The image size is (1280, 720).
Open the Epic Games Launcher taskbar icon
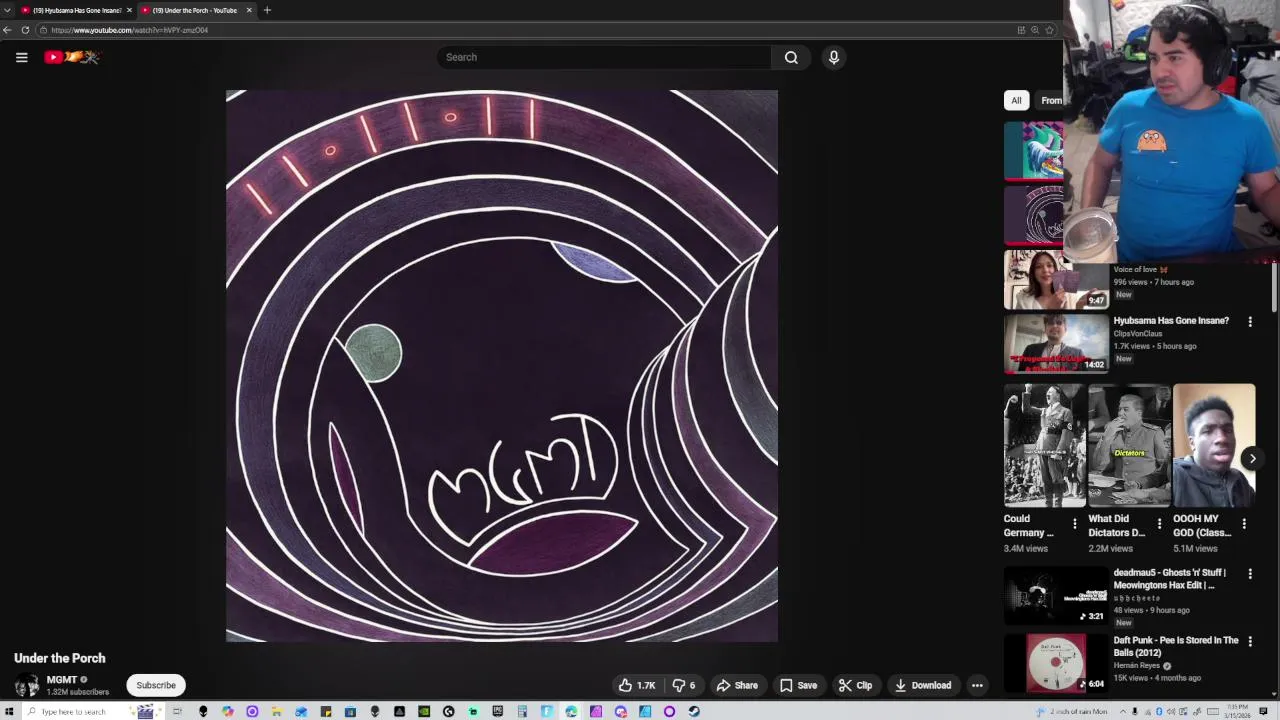[497, 711]
